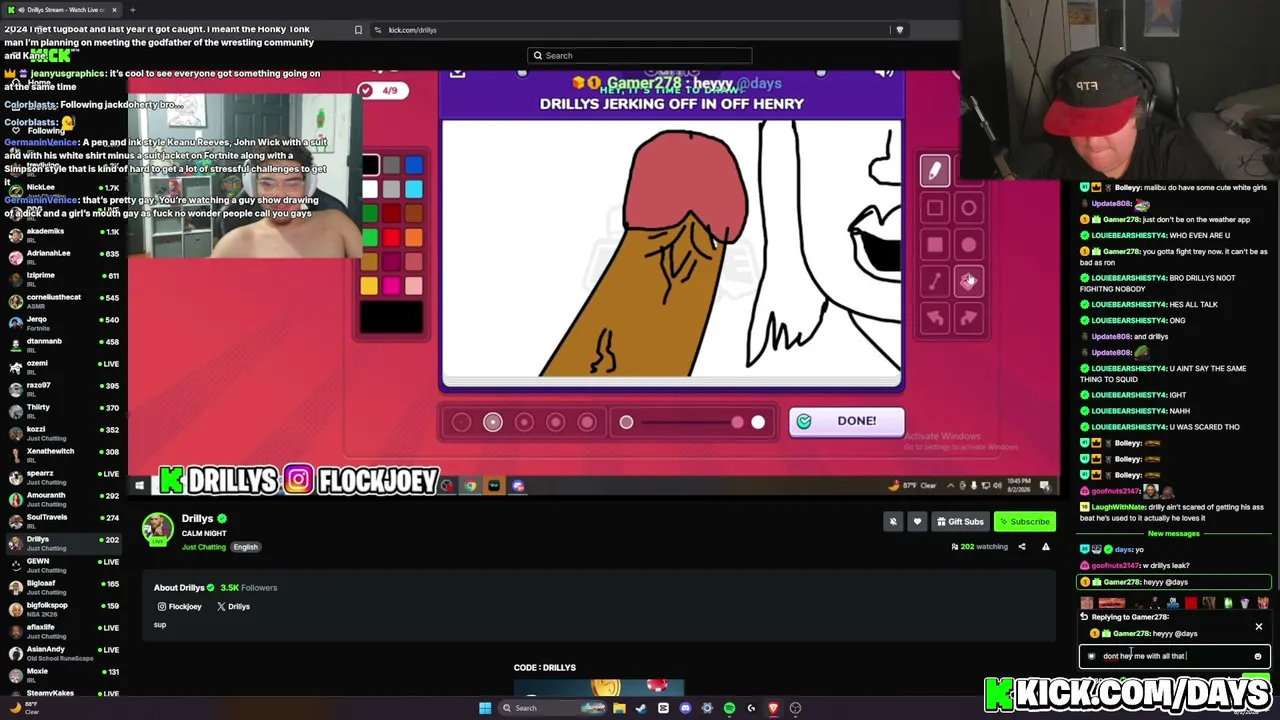1280x720 pixels.
Task: Toggle stream notifications bell button
Action: pyautogui.click(x=893, y=521)
